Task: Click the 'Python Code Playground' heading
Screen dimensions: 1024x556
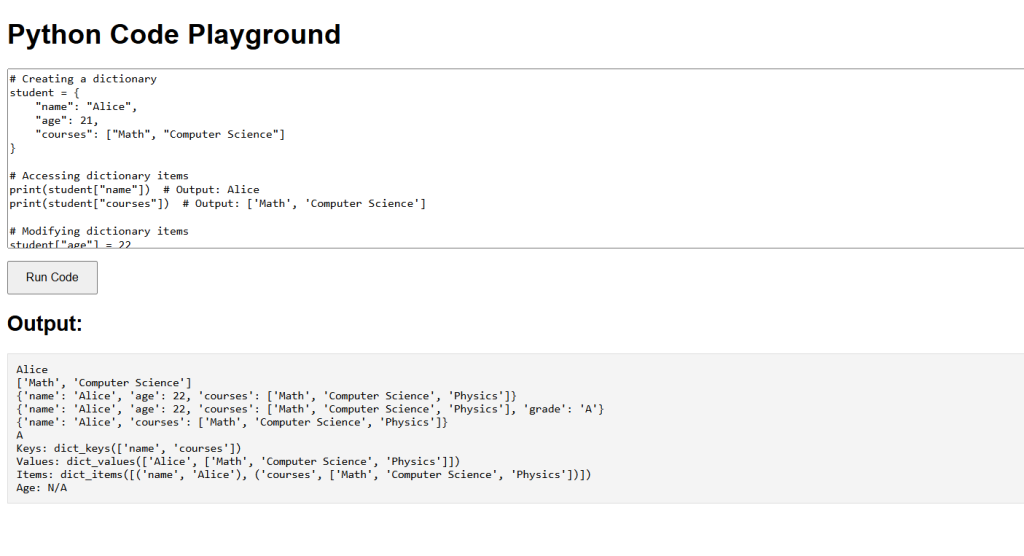Action: pyautogui.click(x=174, y=35)
